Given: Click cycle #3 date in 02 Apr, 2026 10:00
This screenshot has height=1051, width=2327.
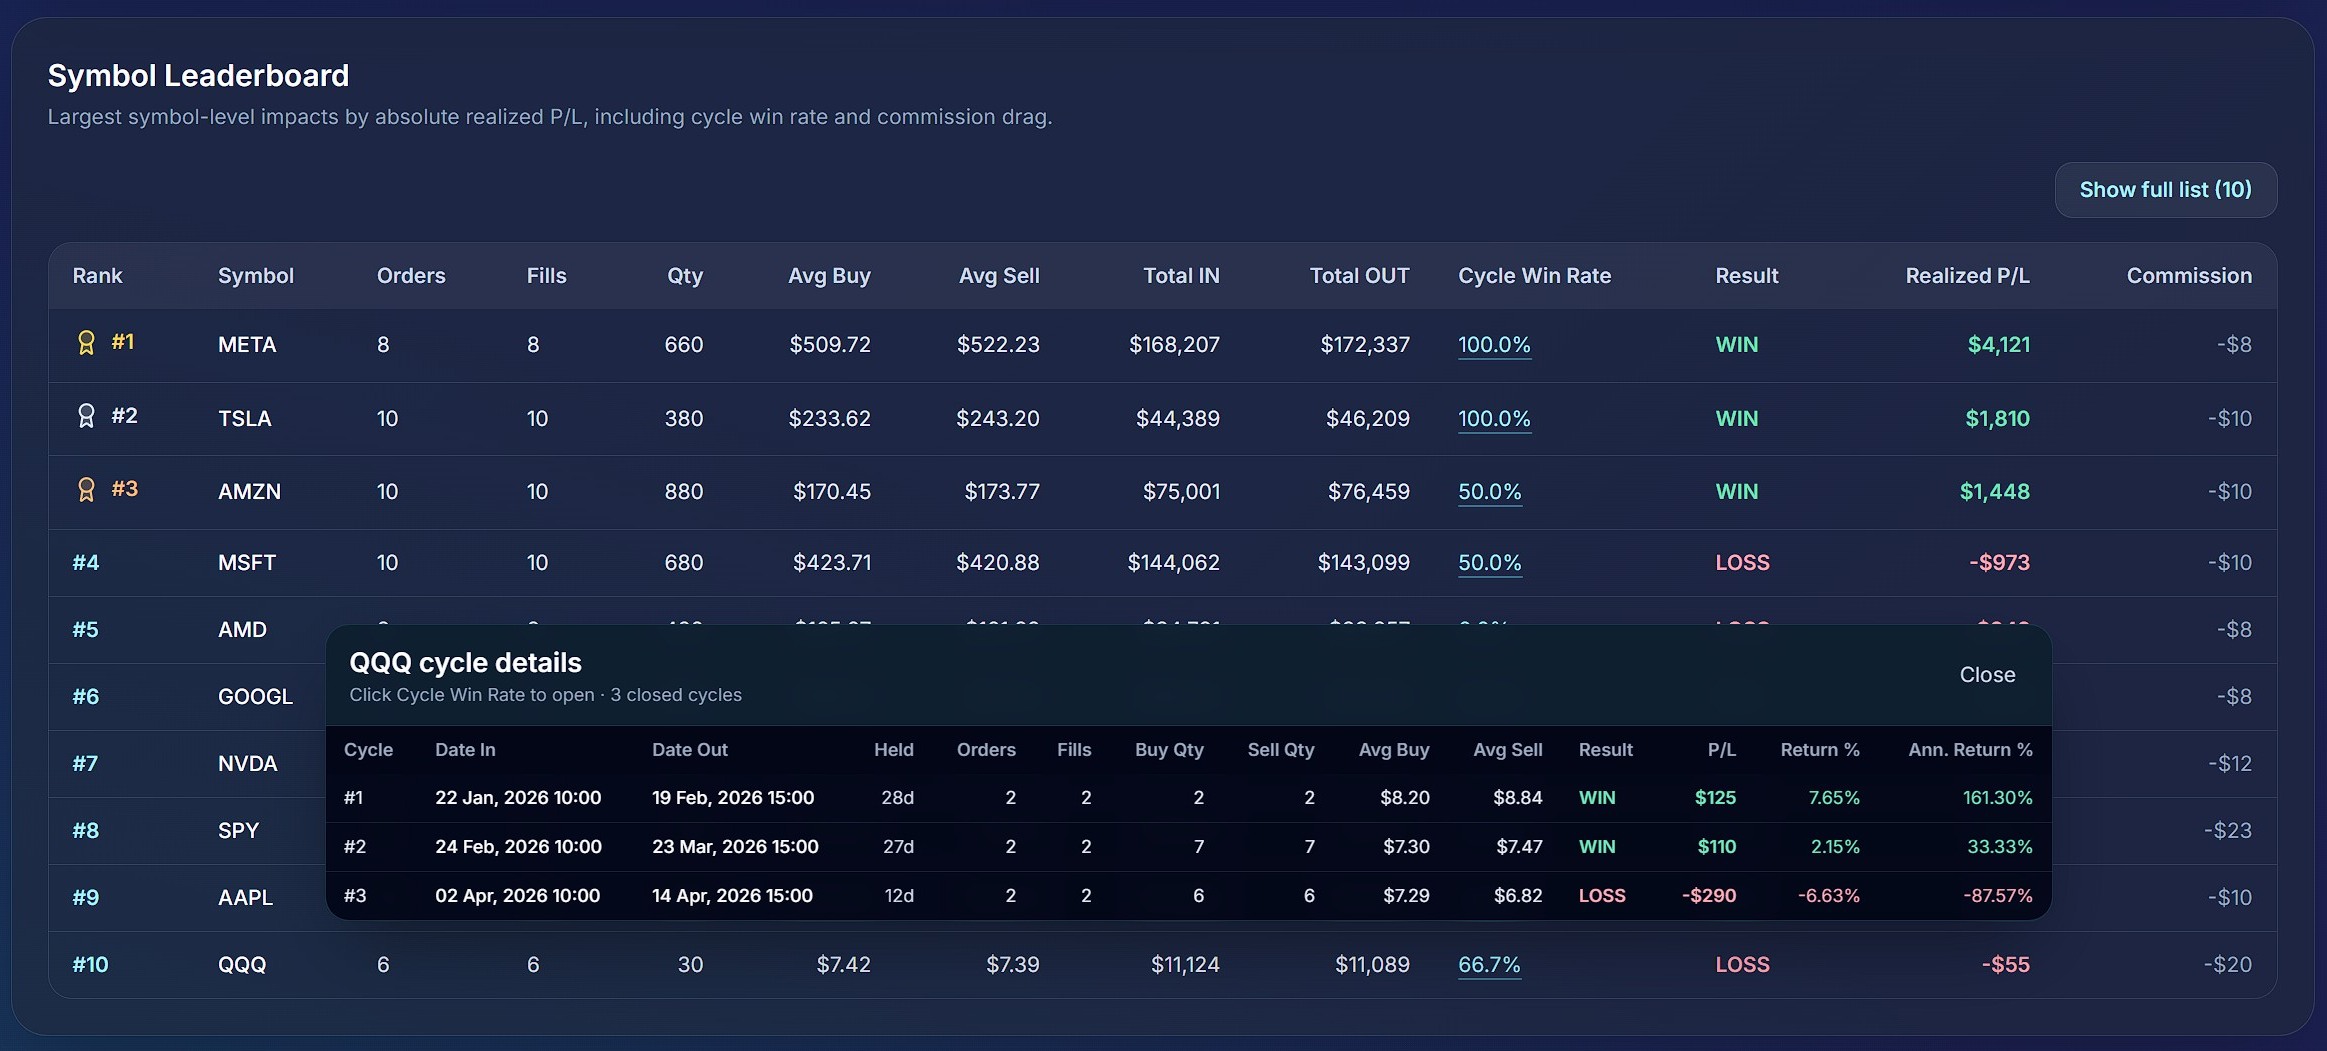Looking at the screenshot, I should point(517,896).
